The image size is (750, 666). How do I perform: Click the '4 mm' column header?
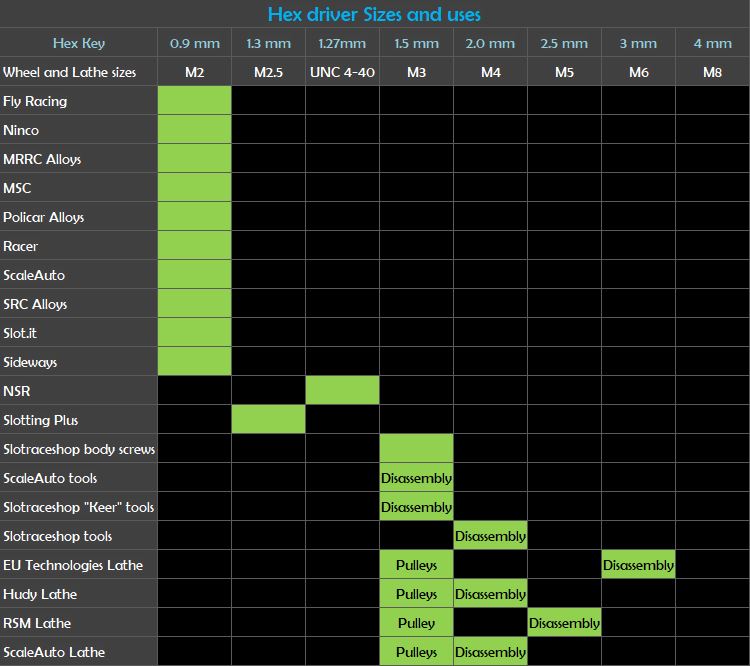712,44
